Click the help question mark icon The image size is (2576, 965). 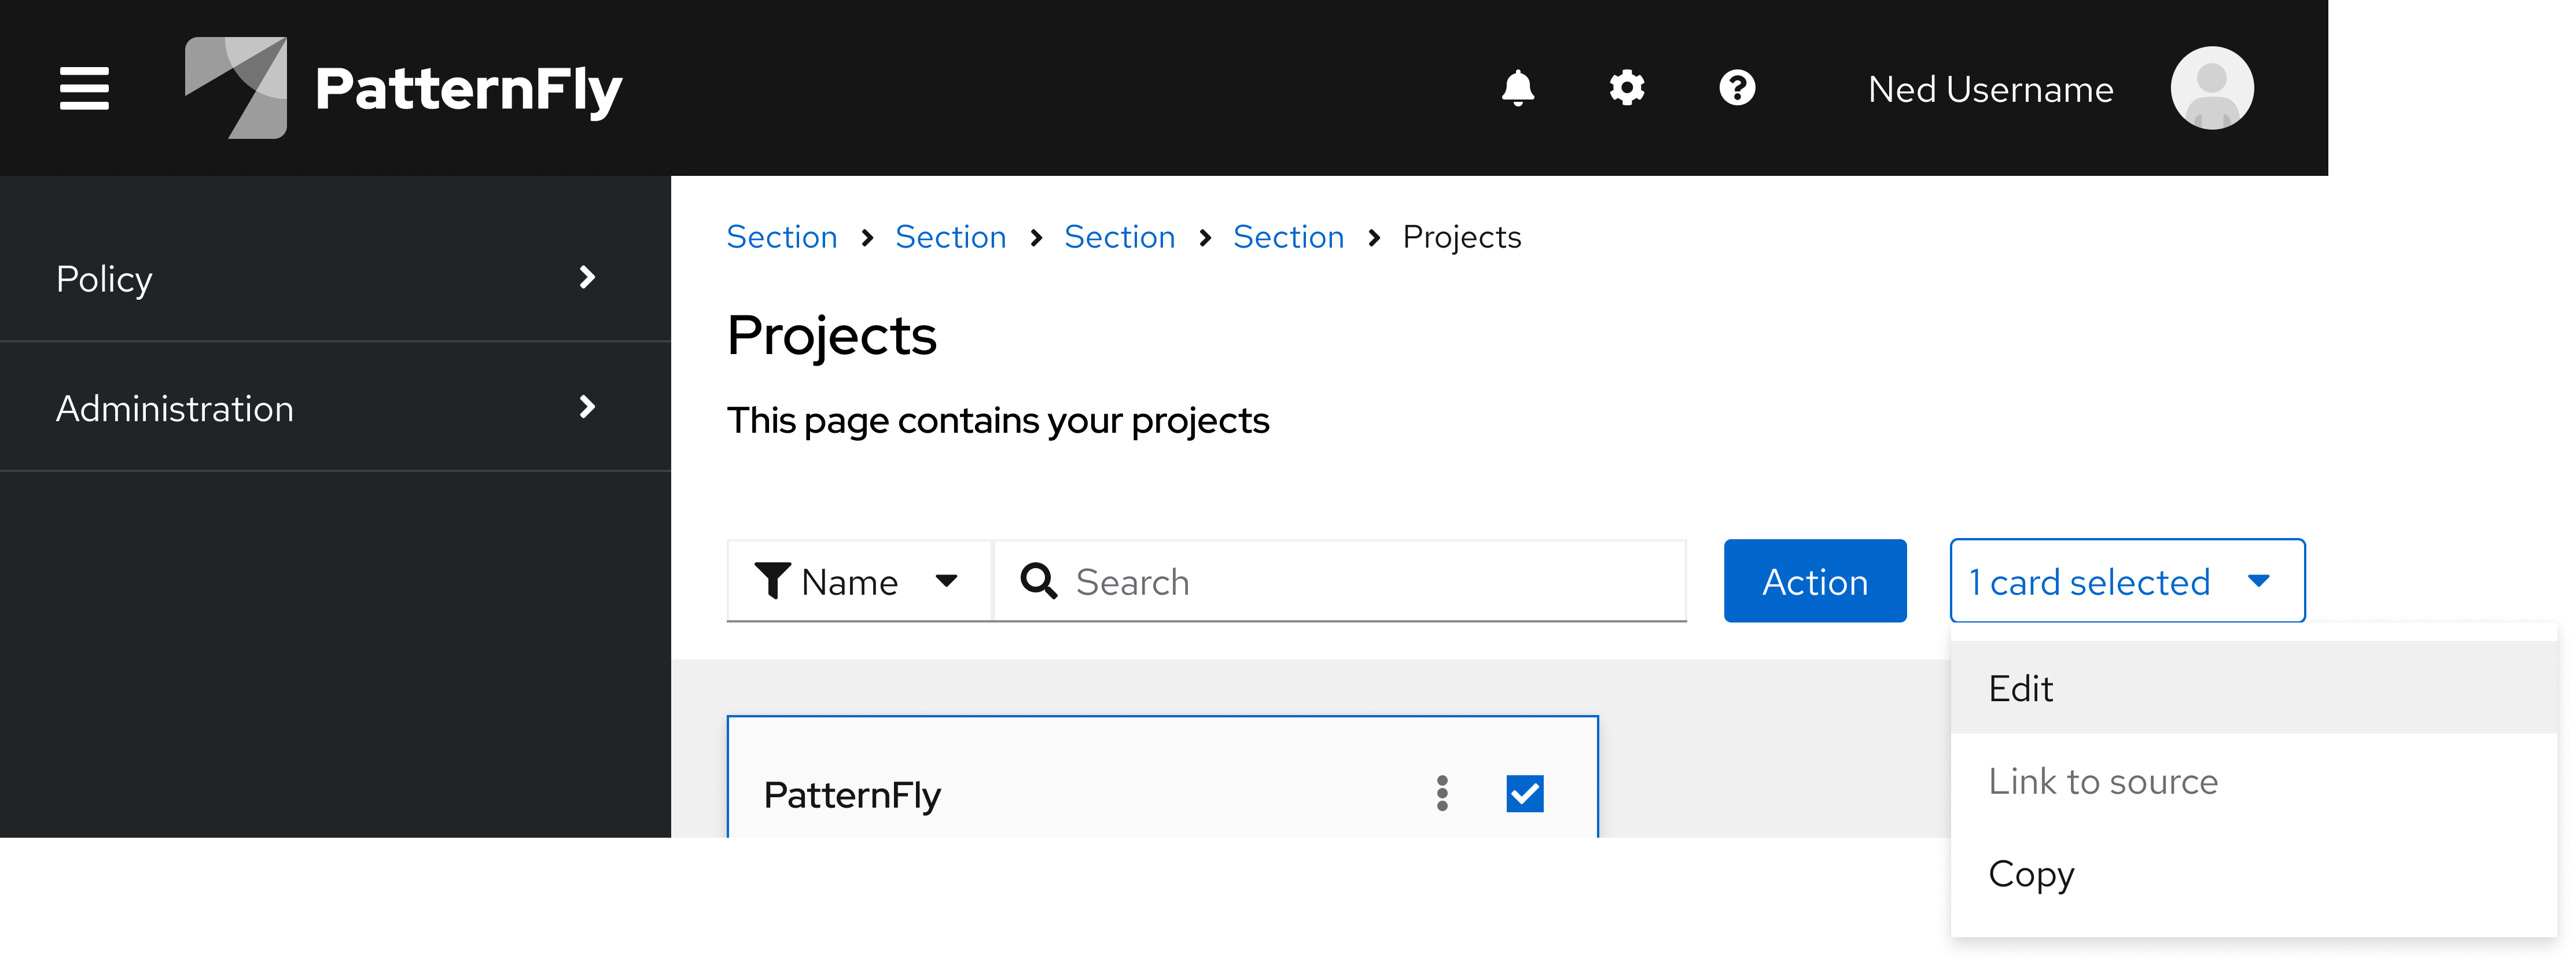1737,88
